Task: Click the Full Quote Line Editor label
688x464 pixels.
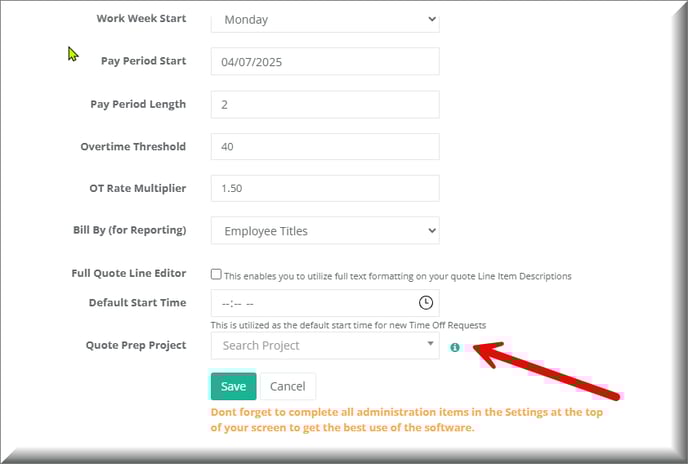Action: pos(129,274)
